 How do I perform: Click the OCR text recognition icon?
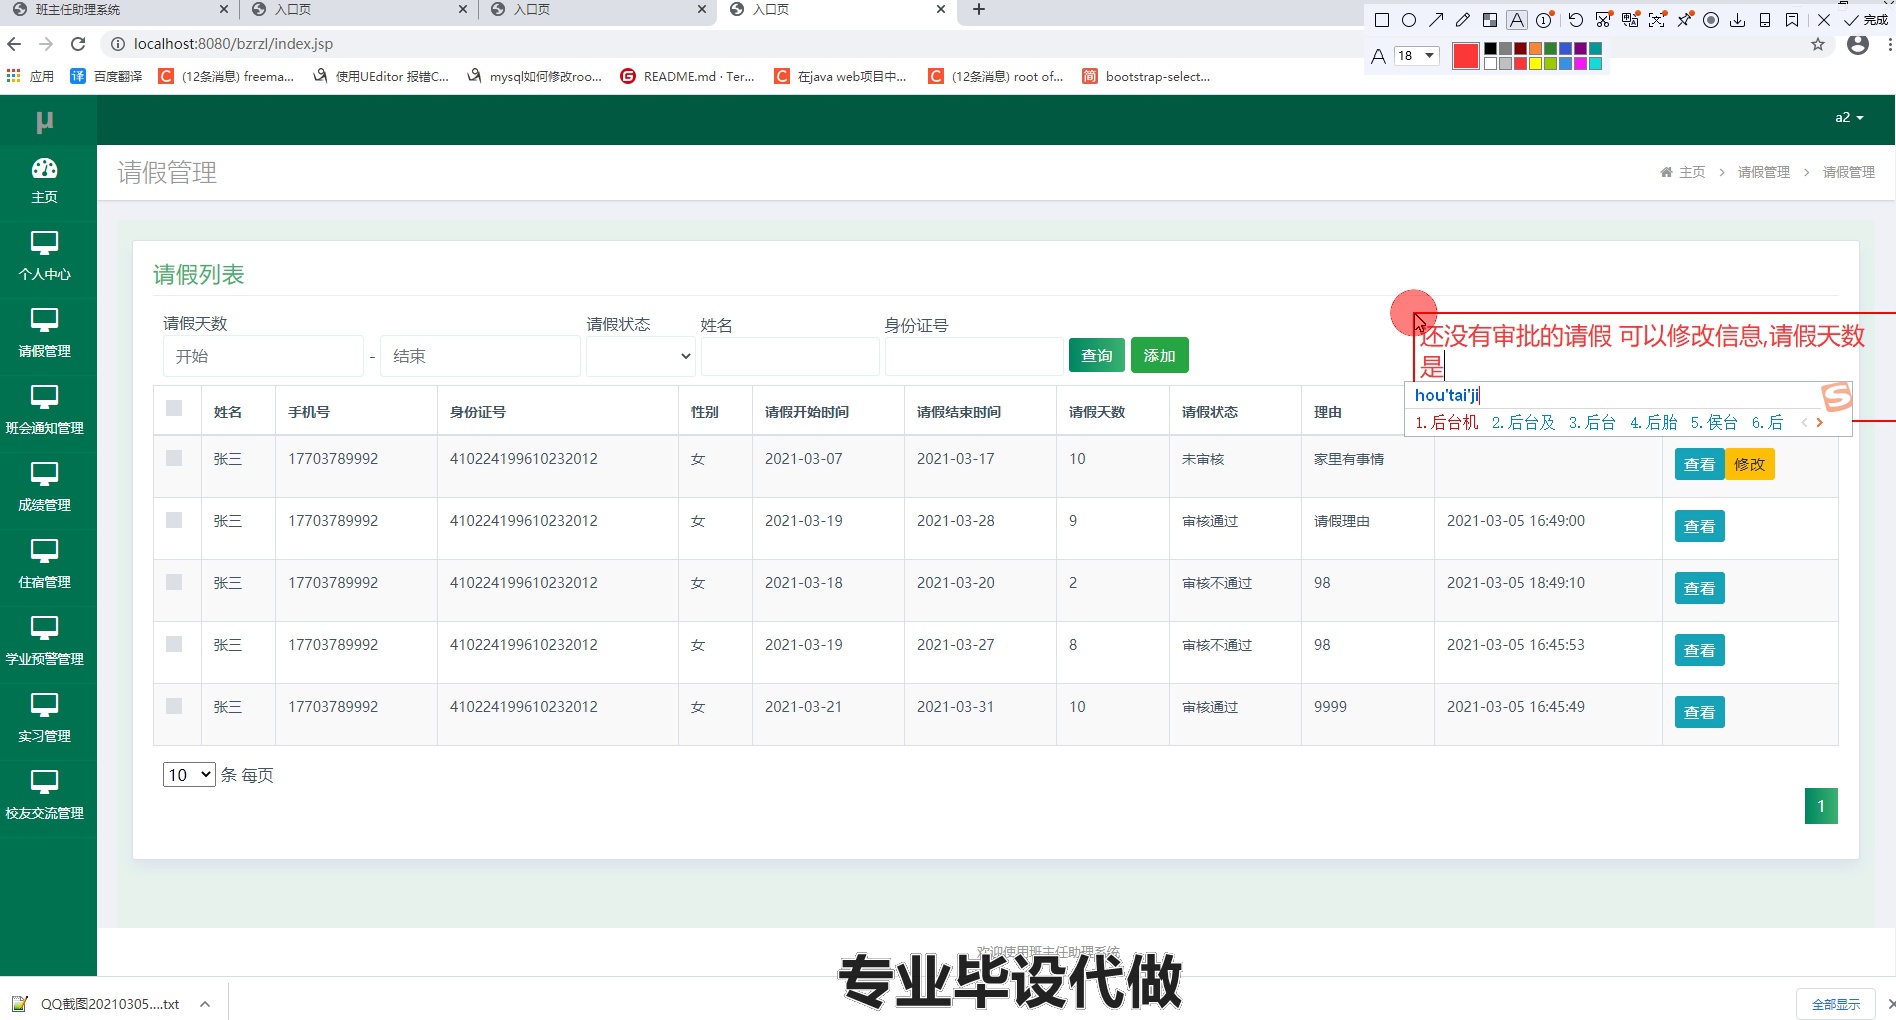[1657, 20]
